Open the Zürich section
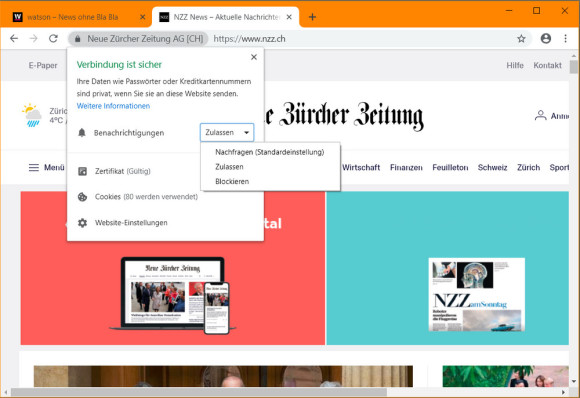580x398 pixels. coord(528,168)
